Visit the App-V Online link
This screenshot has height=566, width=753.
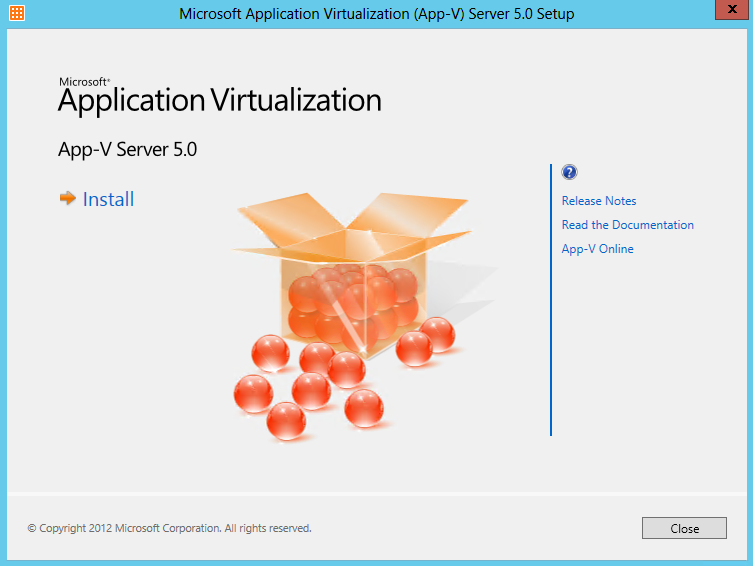pos(597,249)
